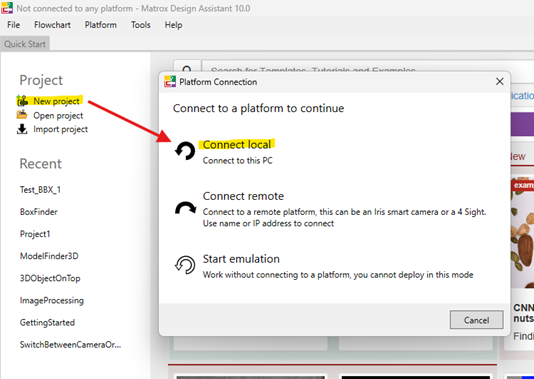
Task: Open recent project ModelFinder3D
Action: (49, 256)
